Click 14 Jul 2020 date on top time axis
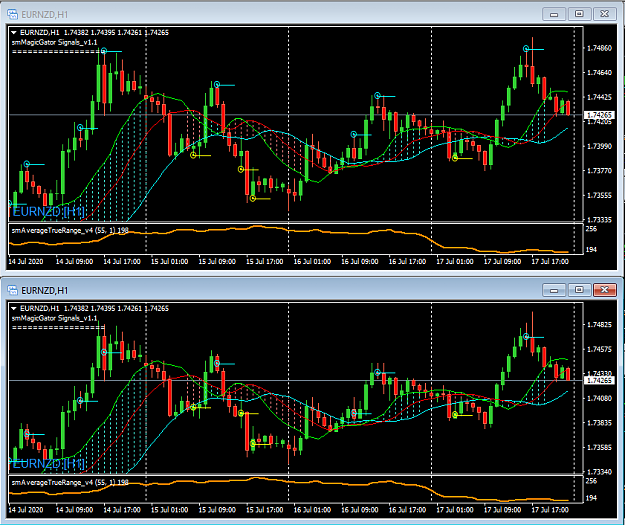Image resolution: width=625 pixels, height=525 pixels. click(26, 262)
